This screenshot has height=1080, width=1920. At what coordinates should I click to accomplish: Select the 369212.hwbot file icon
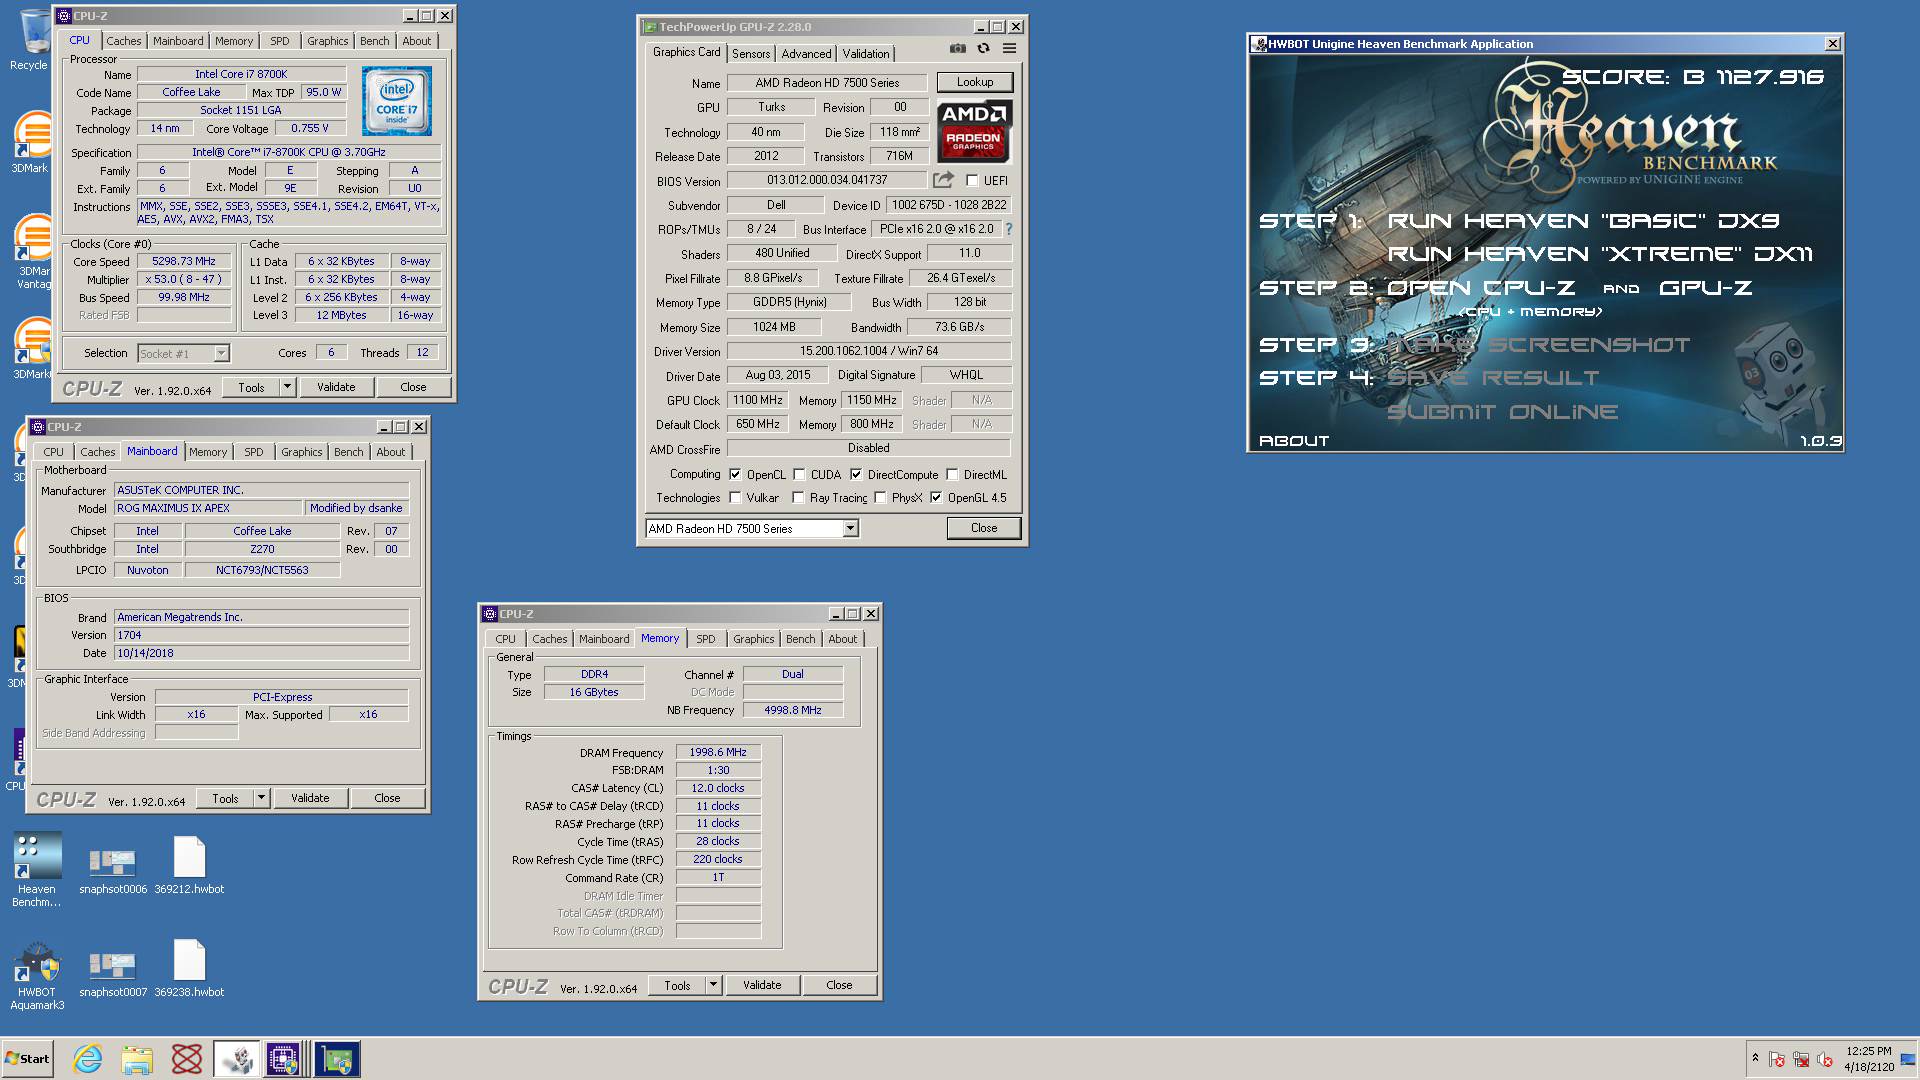tap(189, 866)
